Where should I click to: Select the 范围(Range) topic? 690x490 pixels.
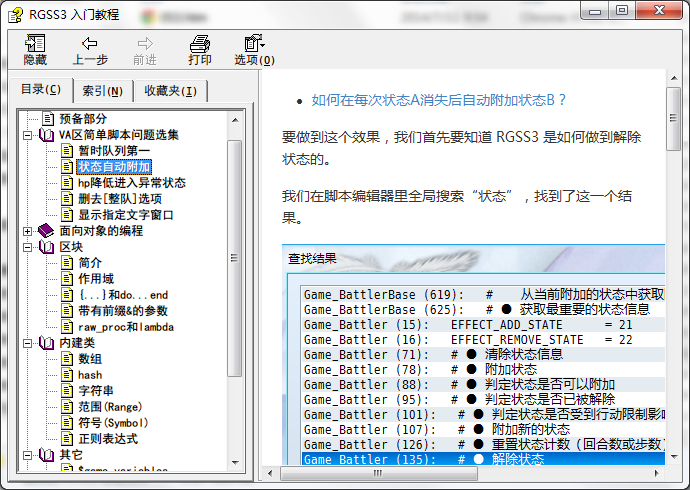(110, 407)
